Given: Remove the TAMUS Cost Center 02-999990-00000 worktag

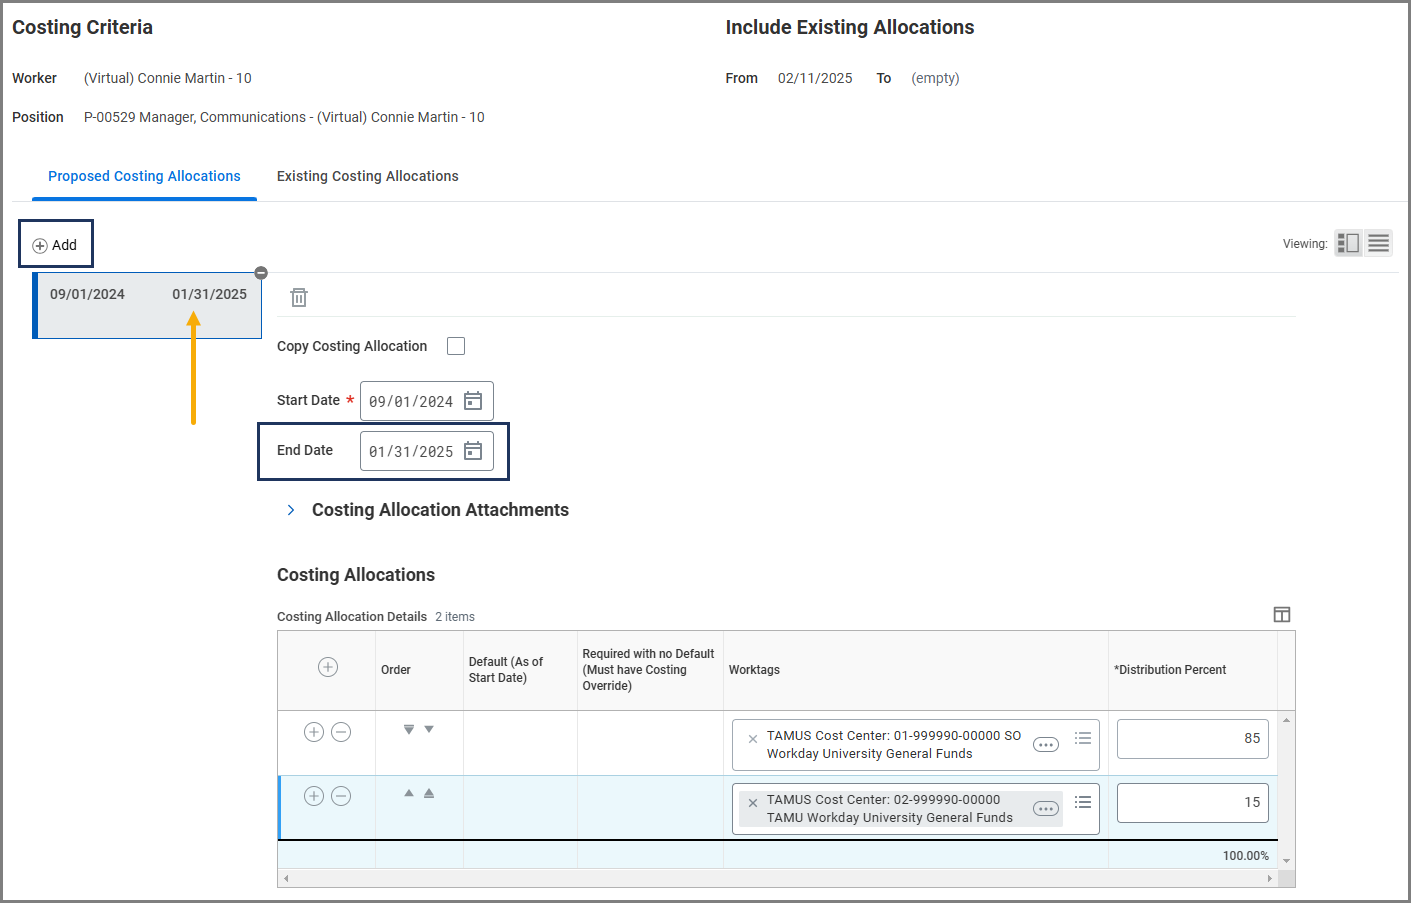Looking at the screenshot, I should pyautogui.click(x=753, y=803).
